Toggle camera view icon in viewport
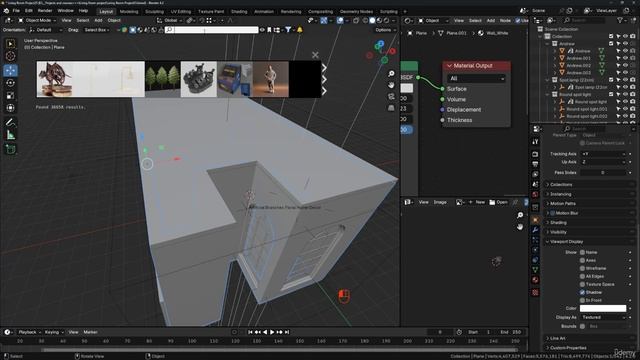This screenshot has height=360, width=640. [x=391, y=96]
